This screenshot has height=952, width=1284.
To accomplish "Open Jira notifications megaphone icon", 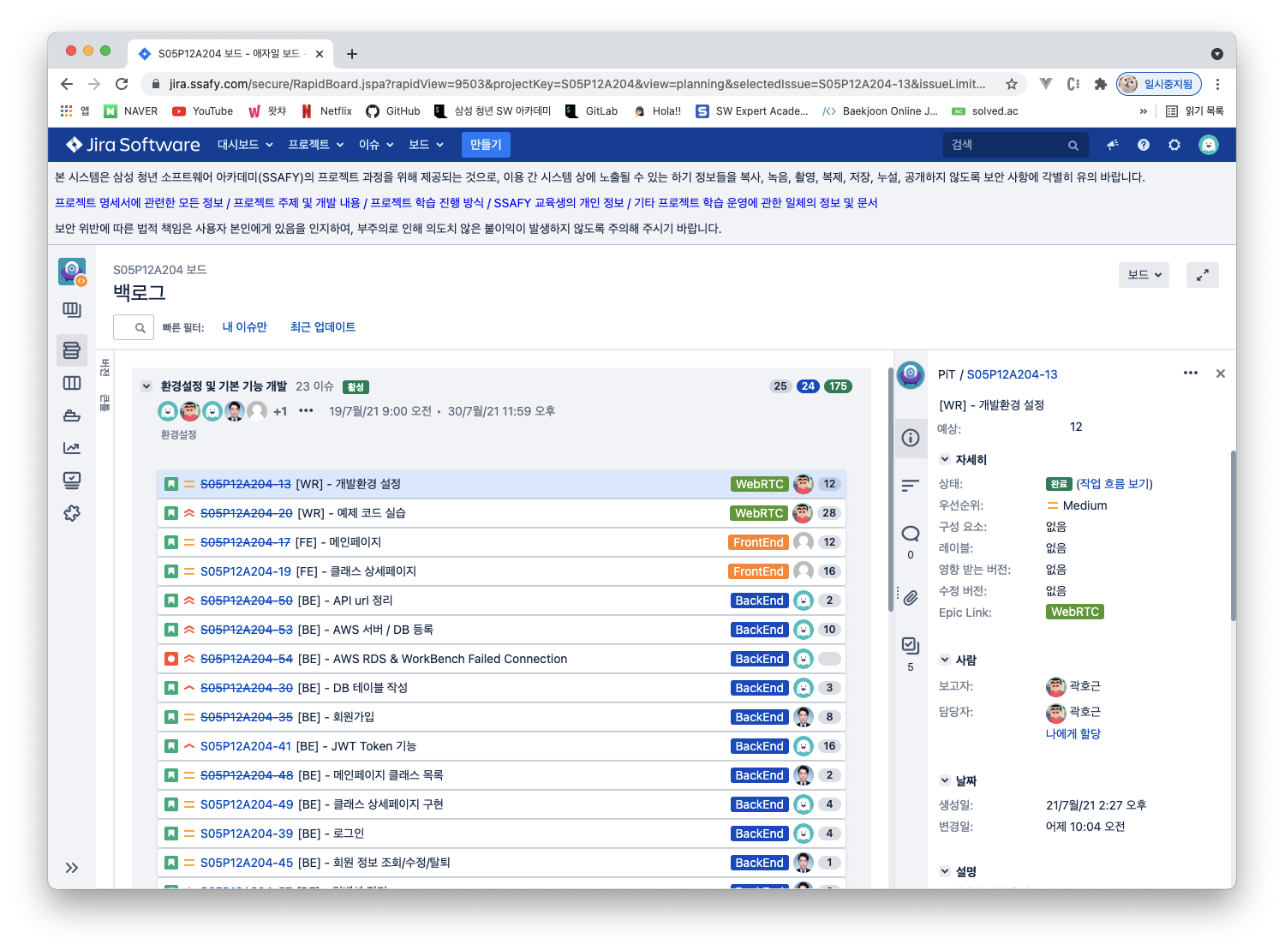I will (1112, 145).
